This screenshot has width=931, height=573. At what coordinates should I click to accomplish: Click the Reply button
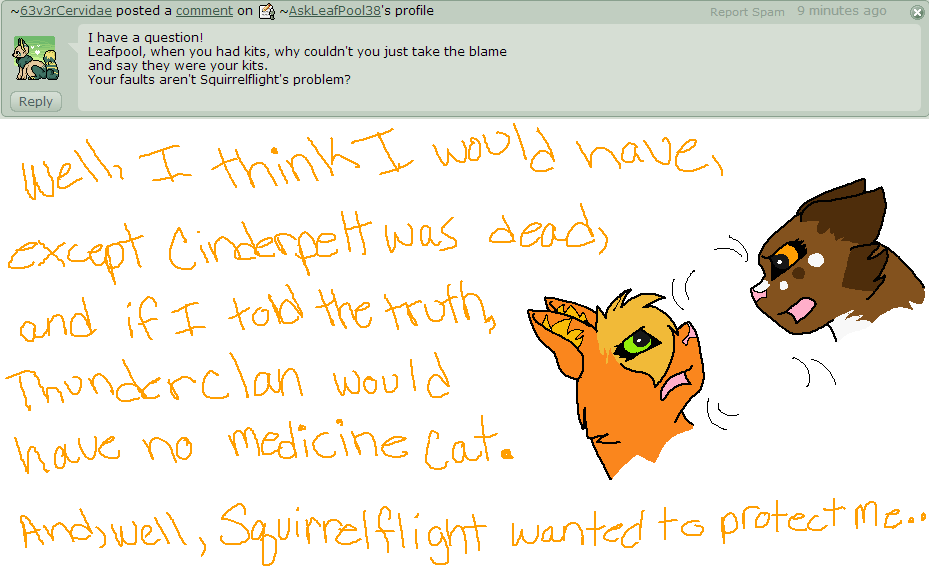pos(36,102)
